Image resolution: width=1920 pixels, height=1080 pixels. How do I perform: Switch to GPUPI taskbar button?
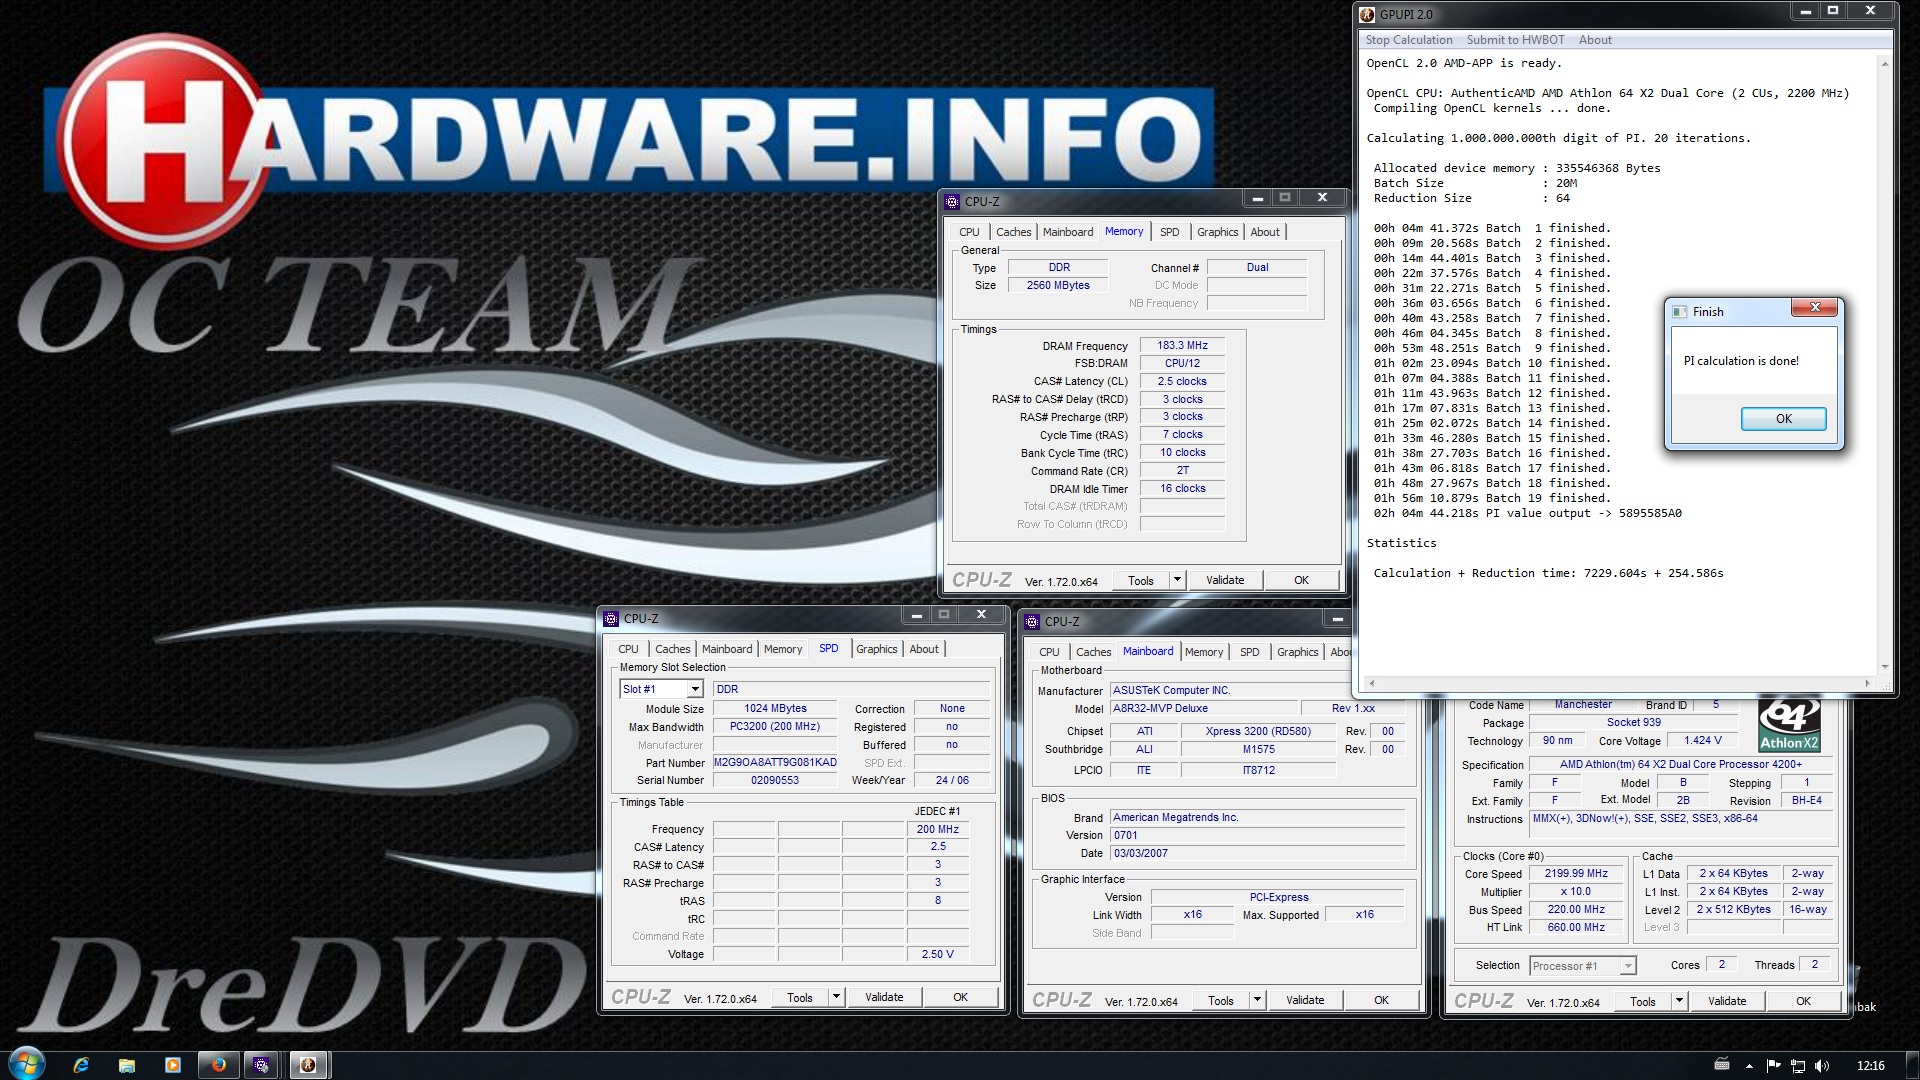pos(309,1065)
